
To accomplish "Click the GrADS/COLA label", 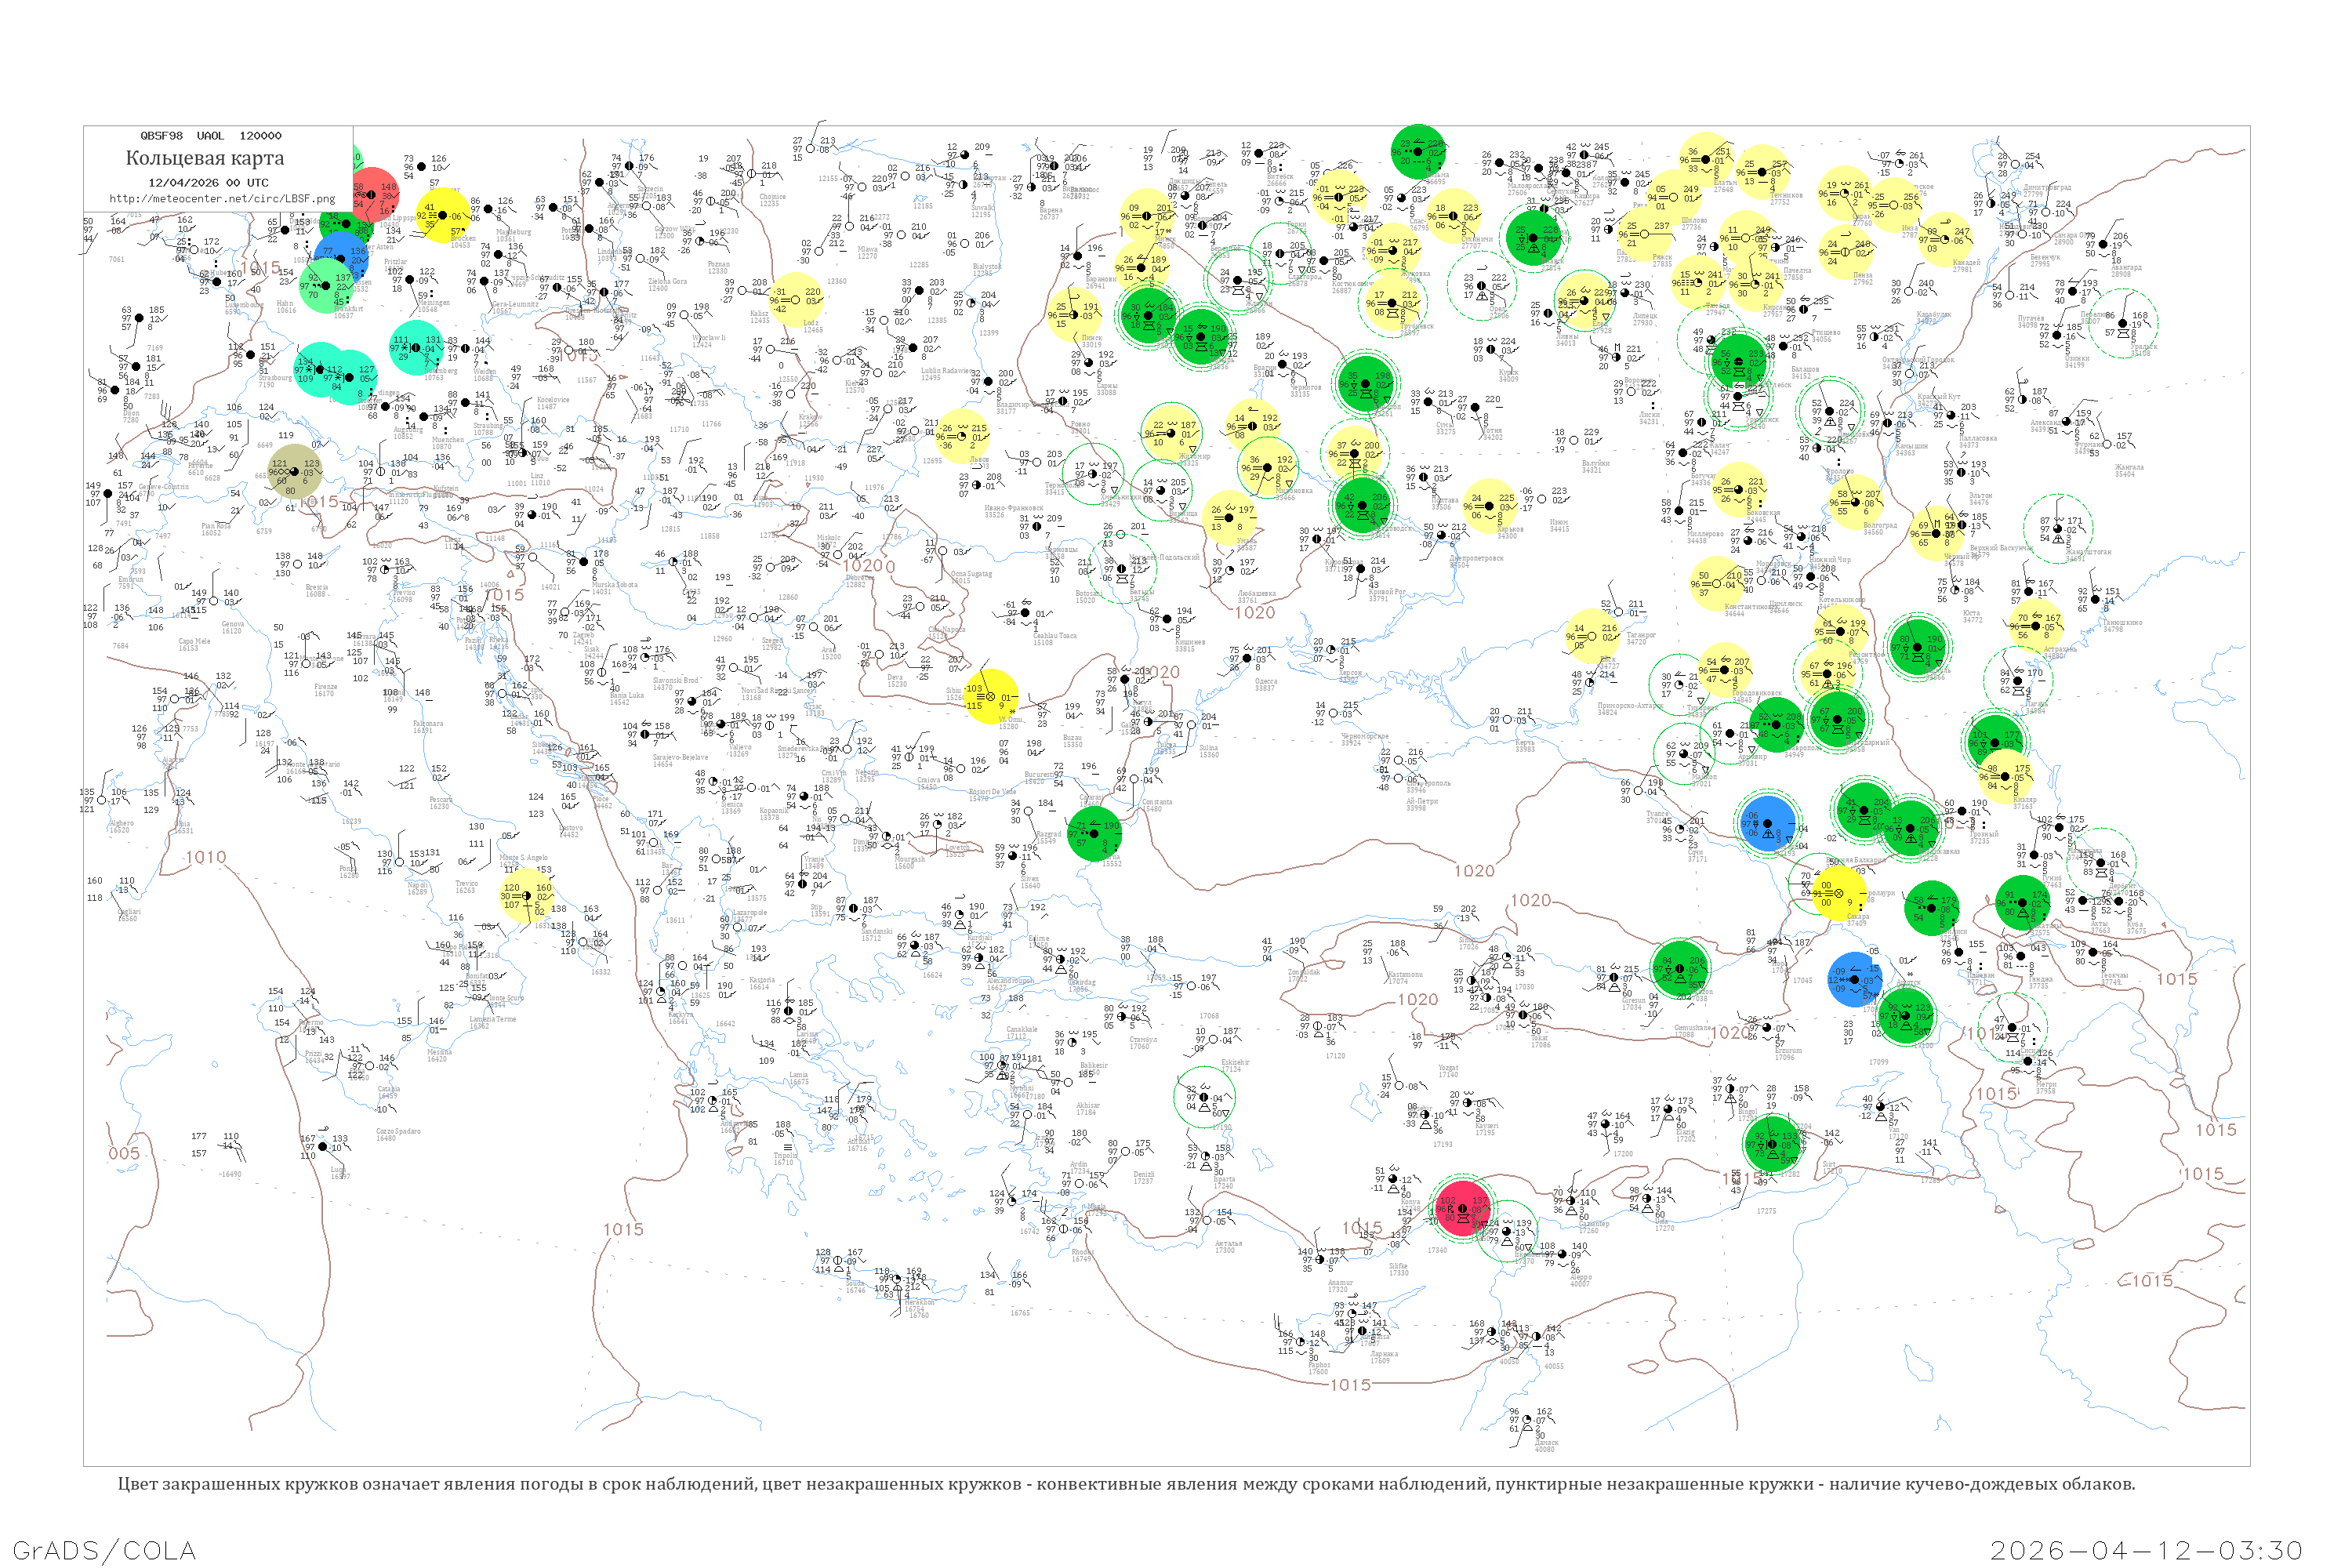I will (x=104, y=1550).
